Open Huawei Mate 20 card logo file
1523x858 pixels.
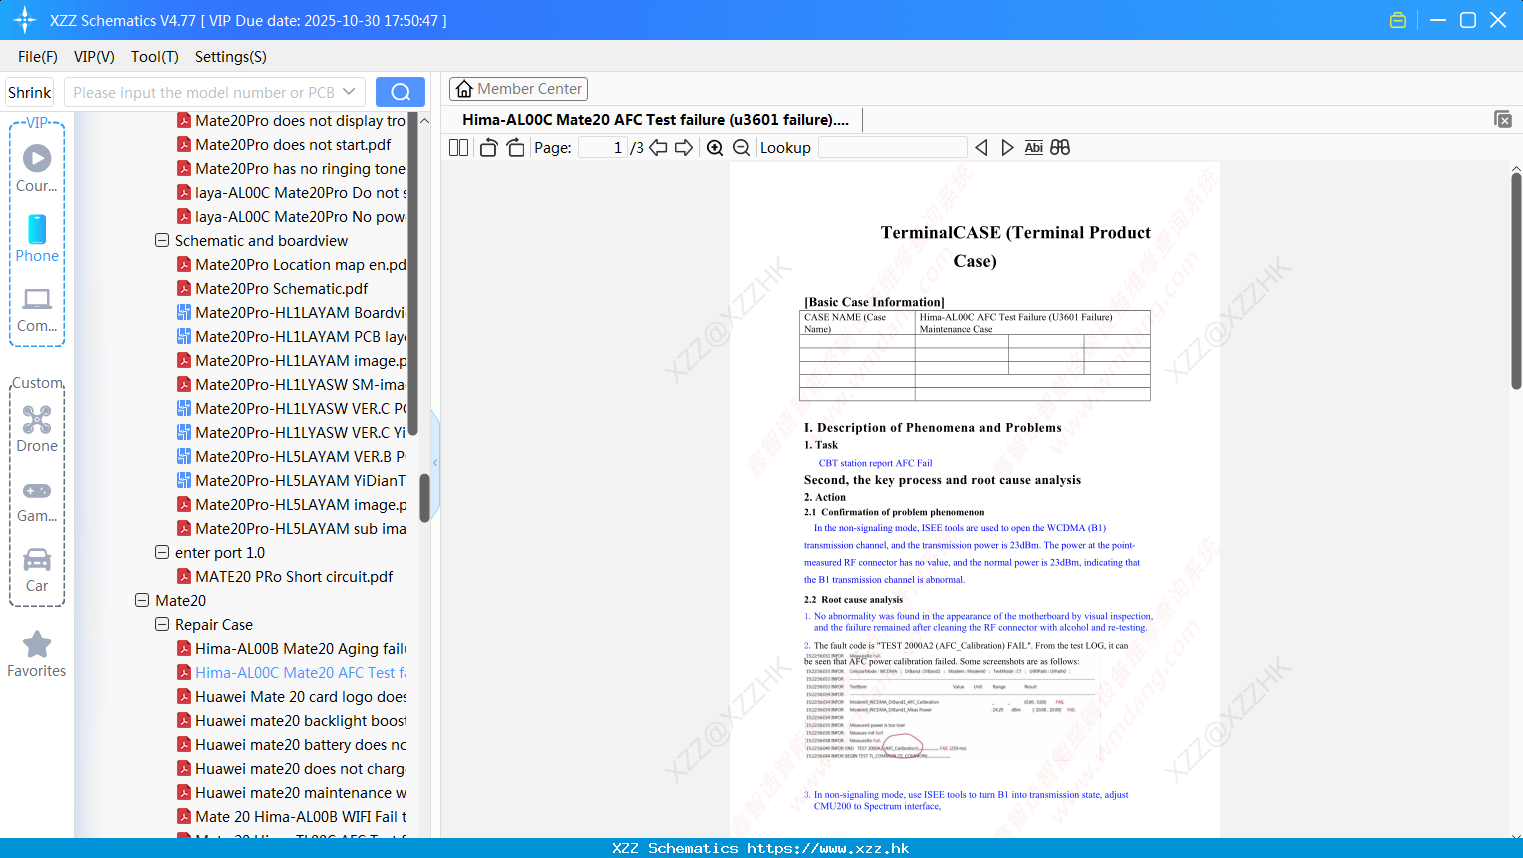[291, 697]
